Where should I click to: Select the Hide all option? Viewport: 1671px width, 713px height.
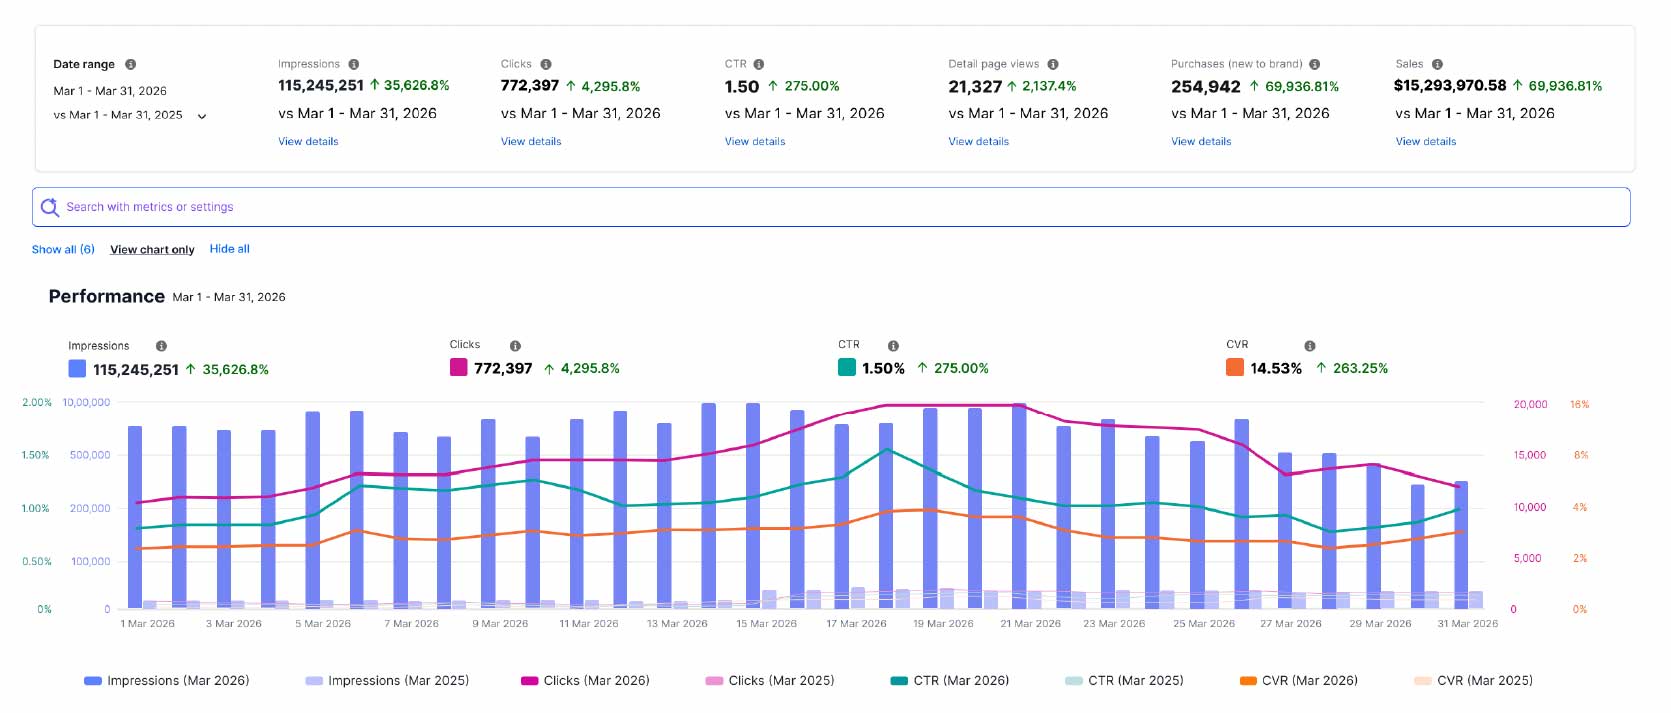(230, 249)
